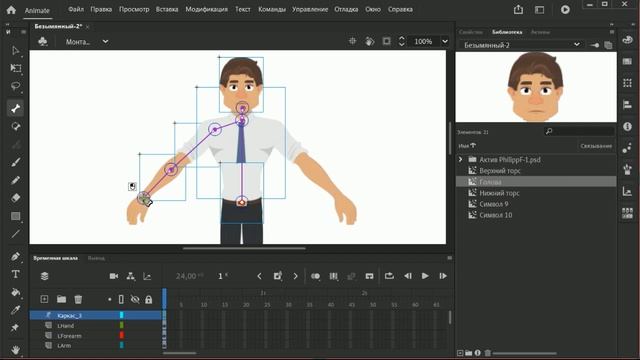The width and height of the screenshot is (640, 360).
Task: Open the Timeline panel options menu
Action: point(449,258)
